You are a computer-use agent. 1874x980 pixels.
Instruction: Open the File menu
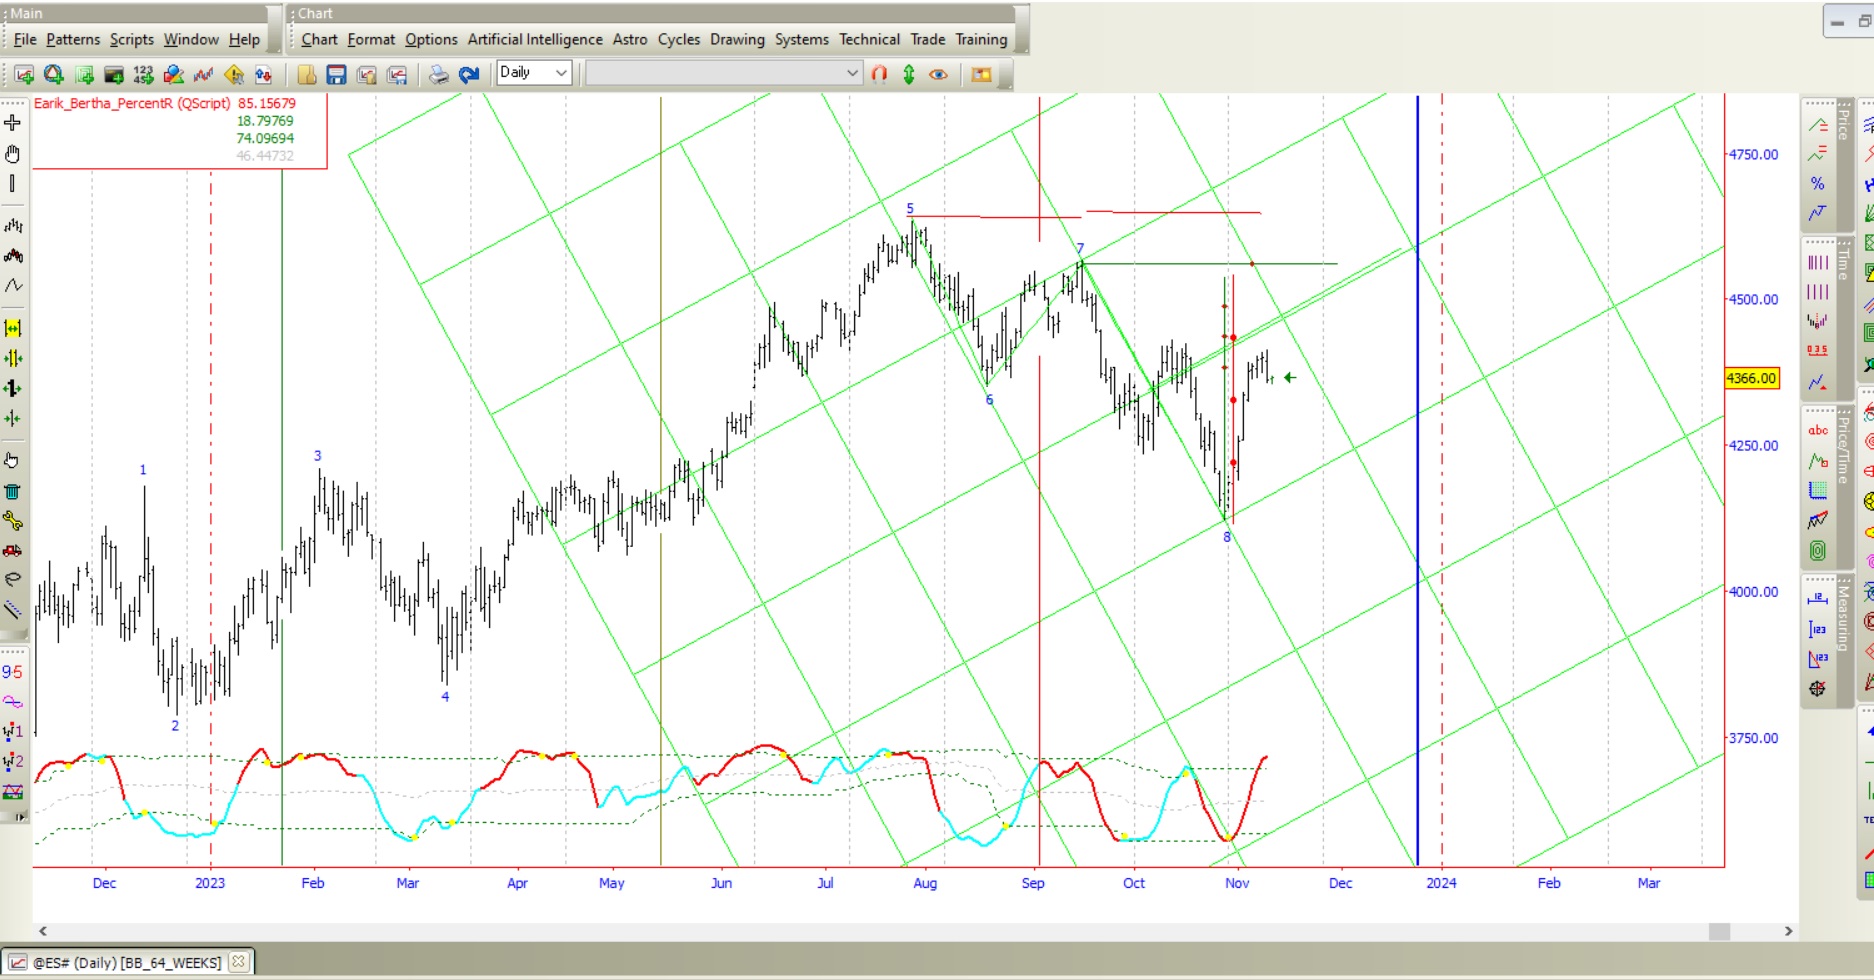pyautogui.click(x=25, y=39)
